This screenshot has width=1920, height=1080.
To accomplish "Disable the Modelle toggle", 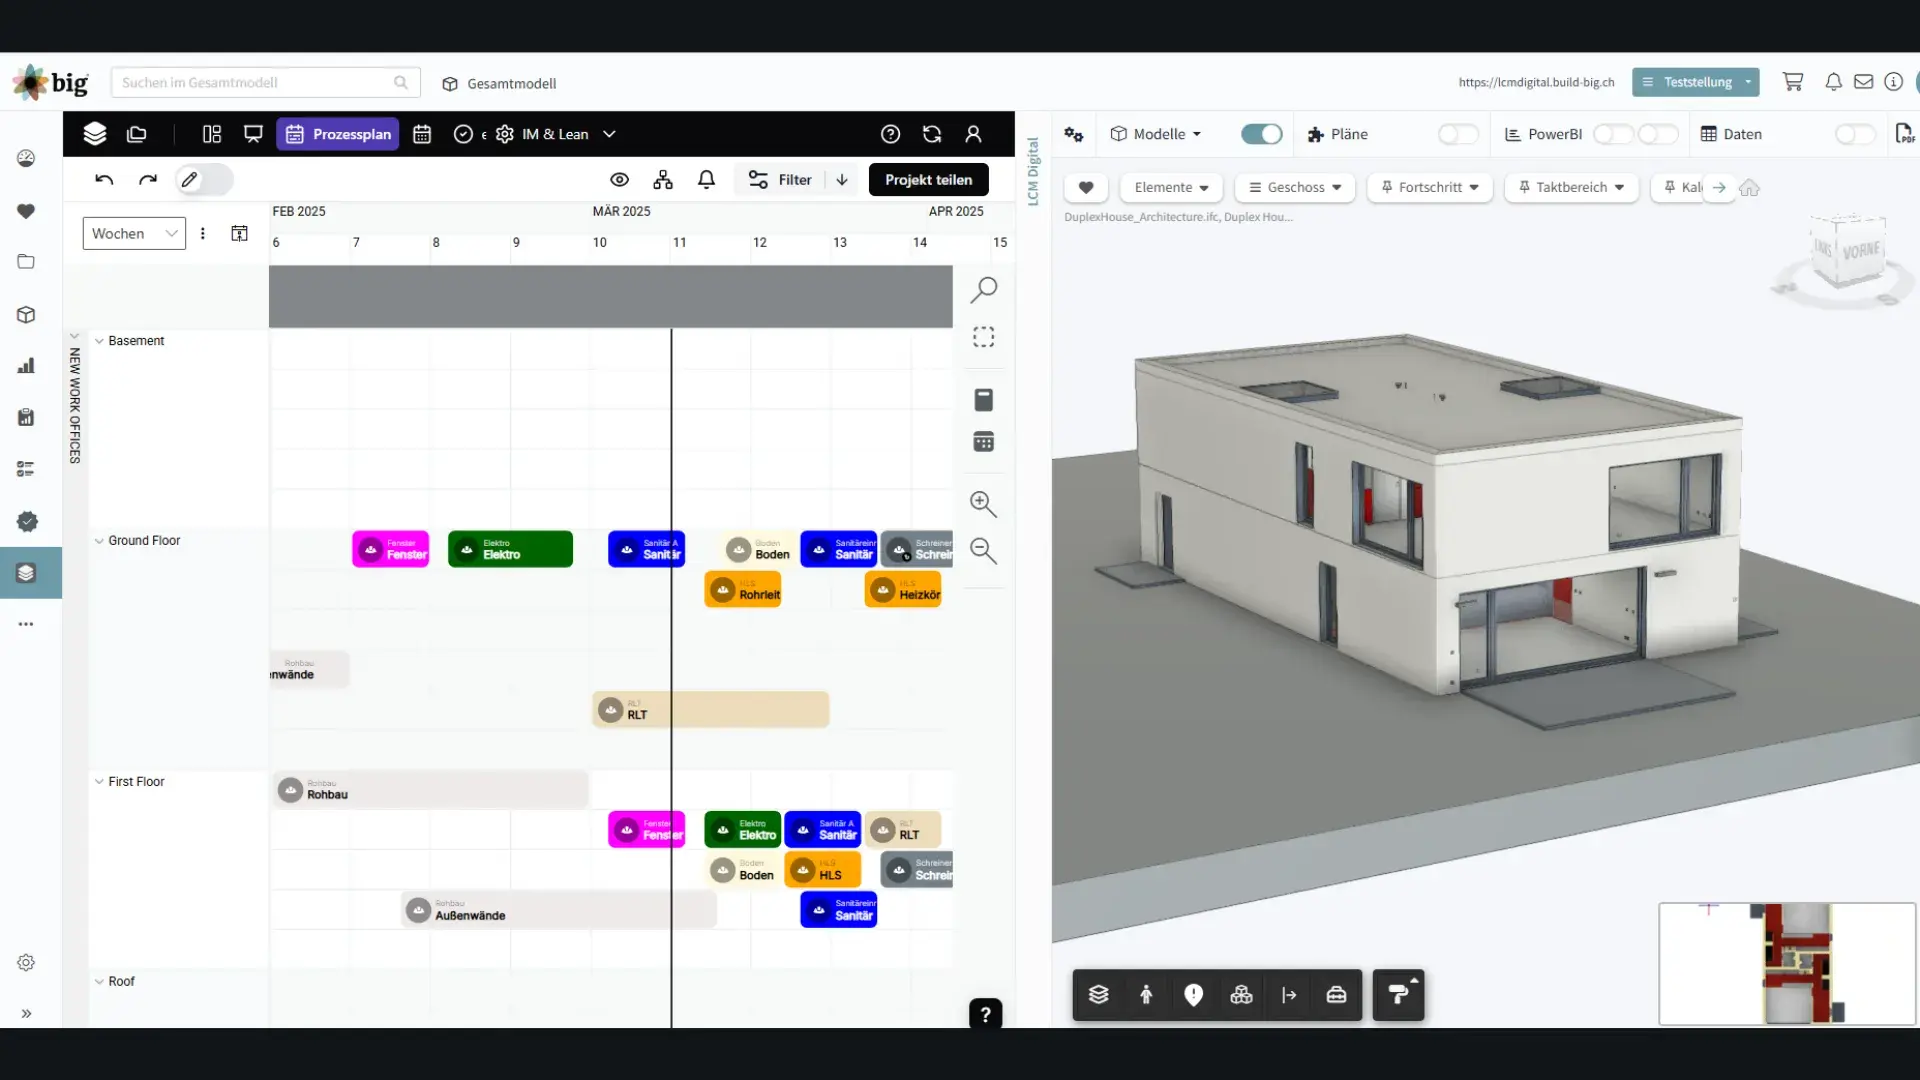I will [x=1261, y=134].
